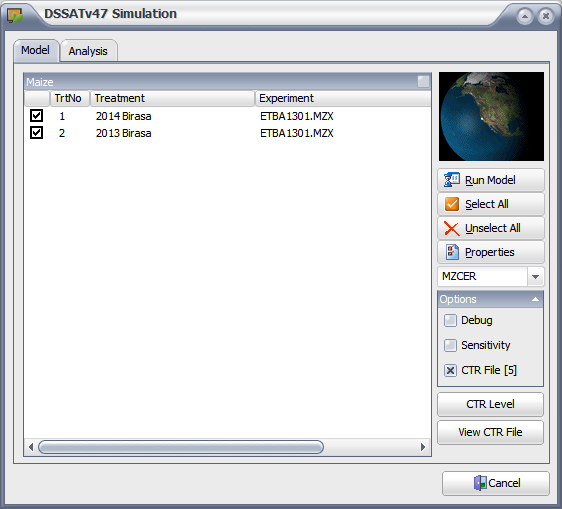Click the horizontal scrollbar thumb
Screen dimensions: 562x509
[x=181, y=447]
